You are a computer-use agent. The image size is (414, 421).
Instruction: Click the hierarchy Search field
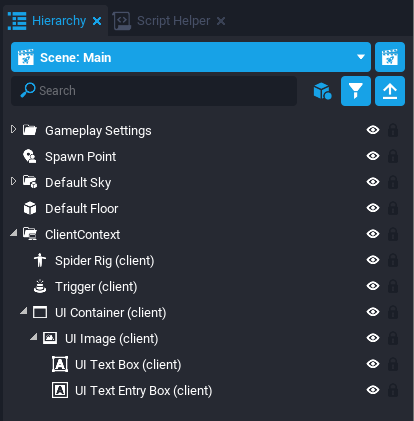[154, 91]
